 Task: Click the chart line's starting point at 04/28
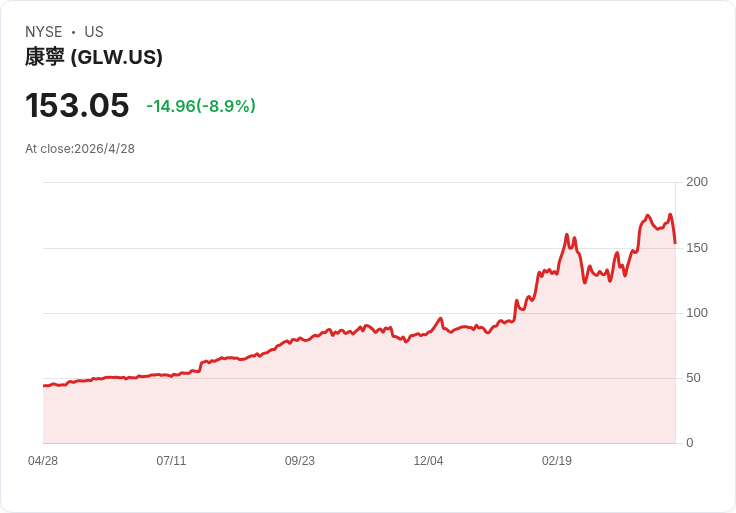click(x=44, y=386)
